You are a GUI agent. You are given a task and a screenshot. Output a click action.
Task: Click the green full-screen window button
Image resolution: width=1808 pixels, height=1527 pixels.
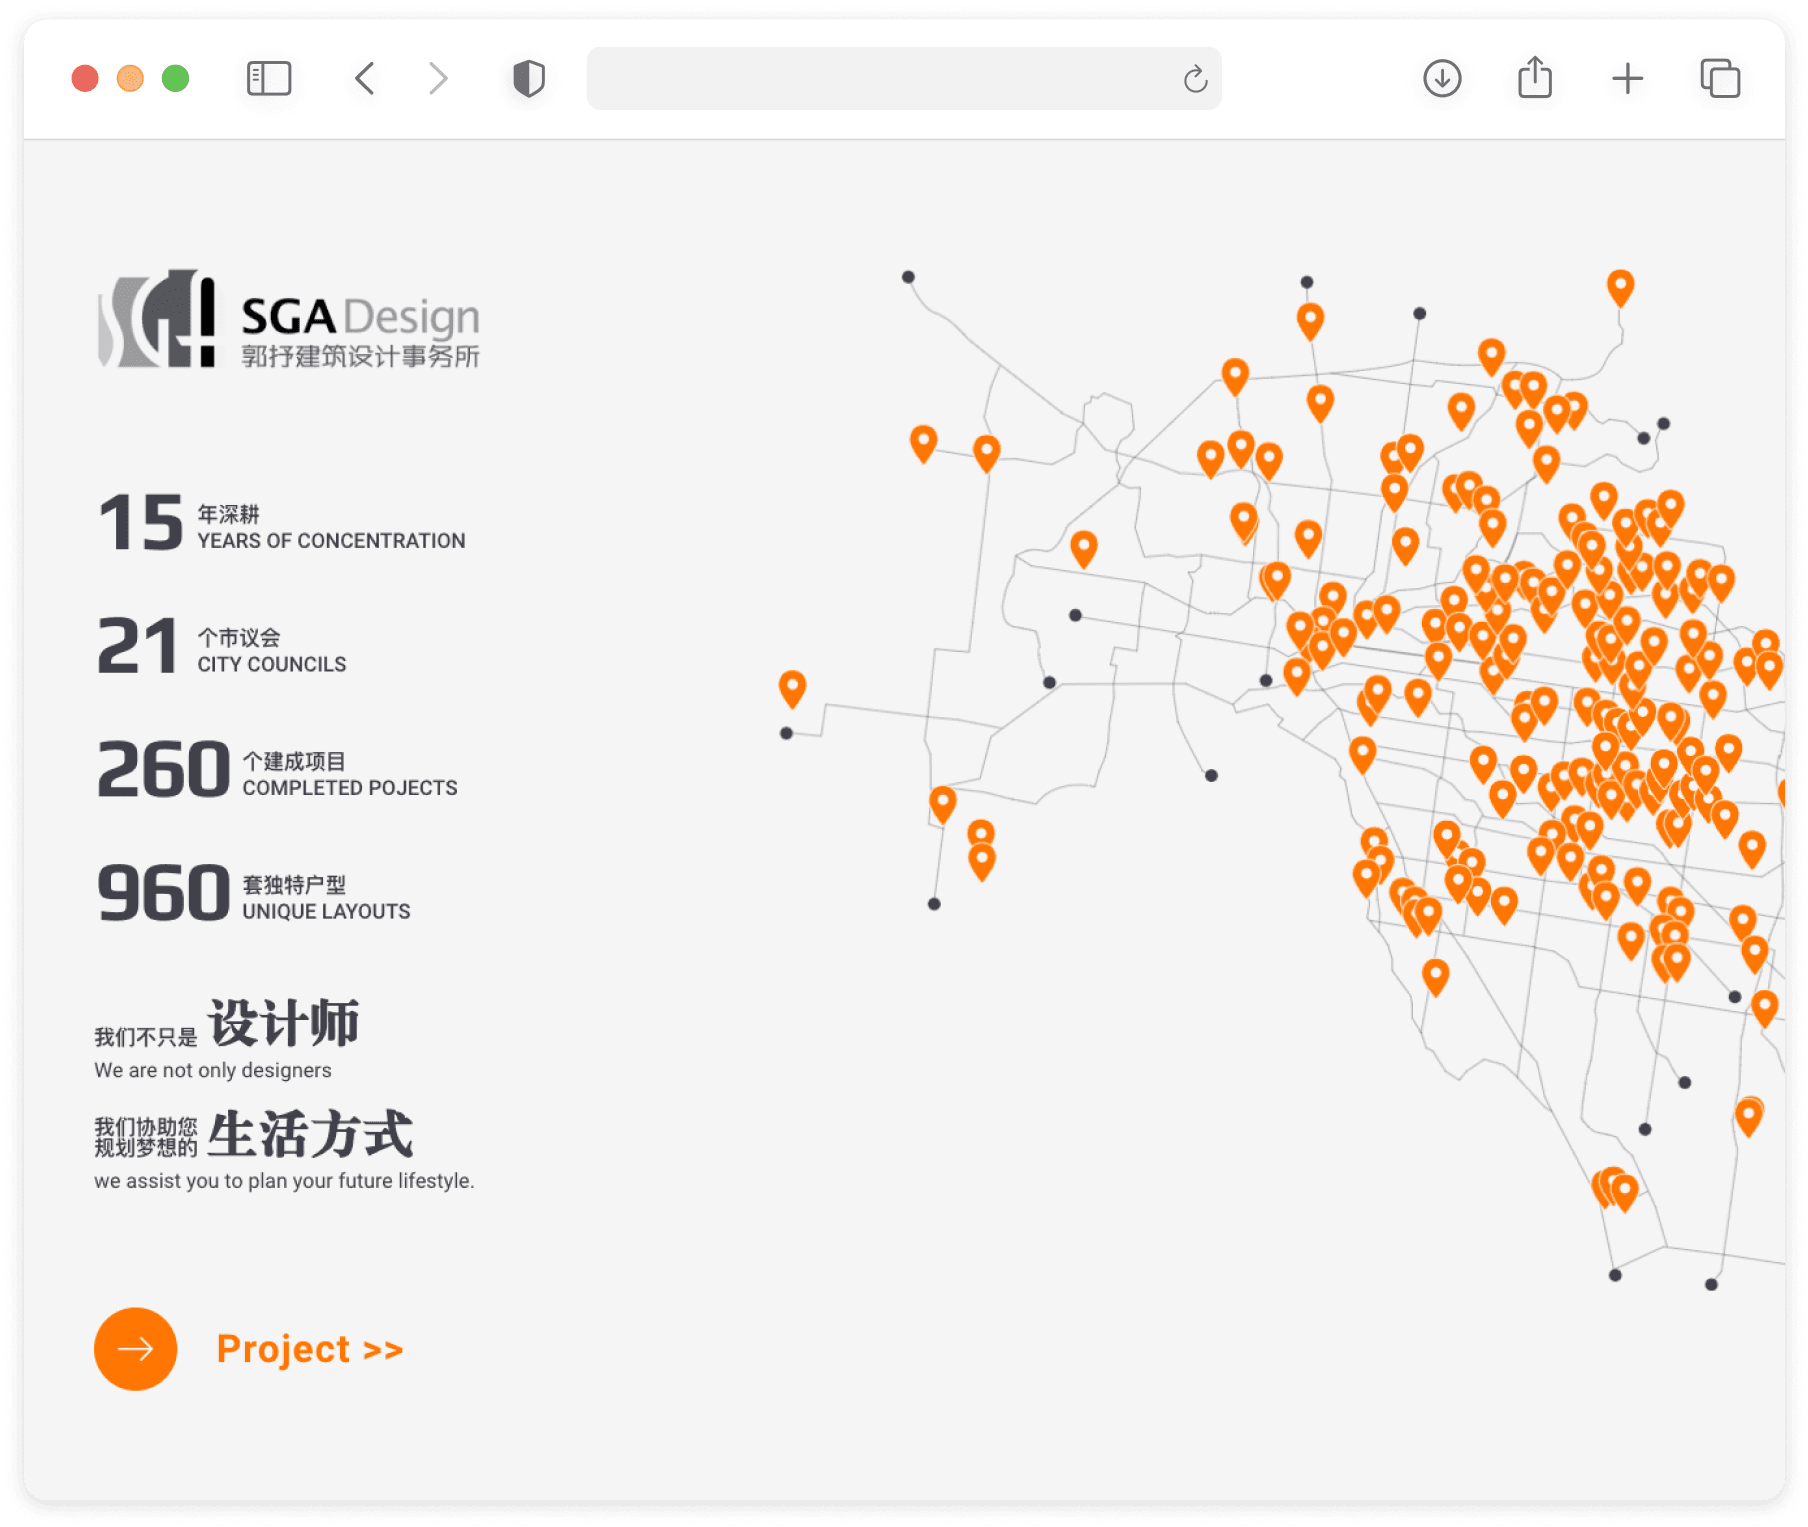176,78
